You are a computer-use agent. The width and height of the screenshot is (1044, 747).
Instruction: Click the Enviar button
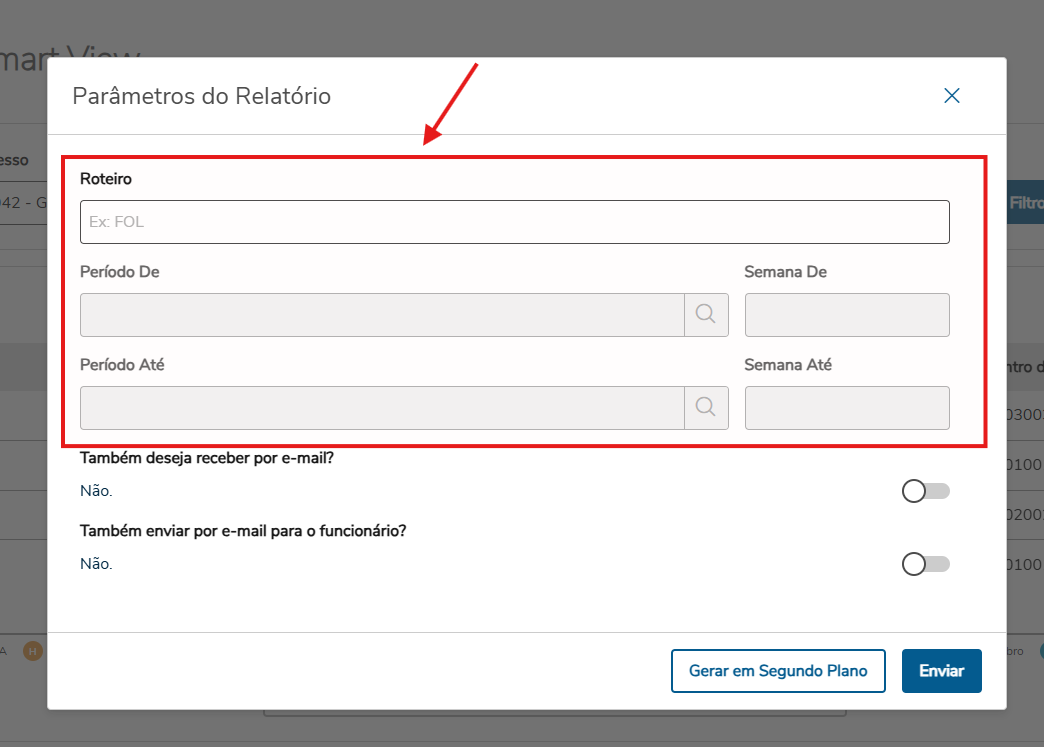tap(941, 671)
